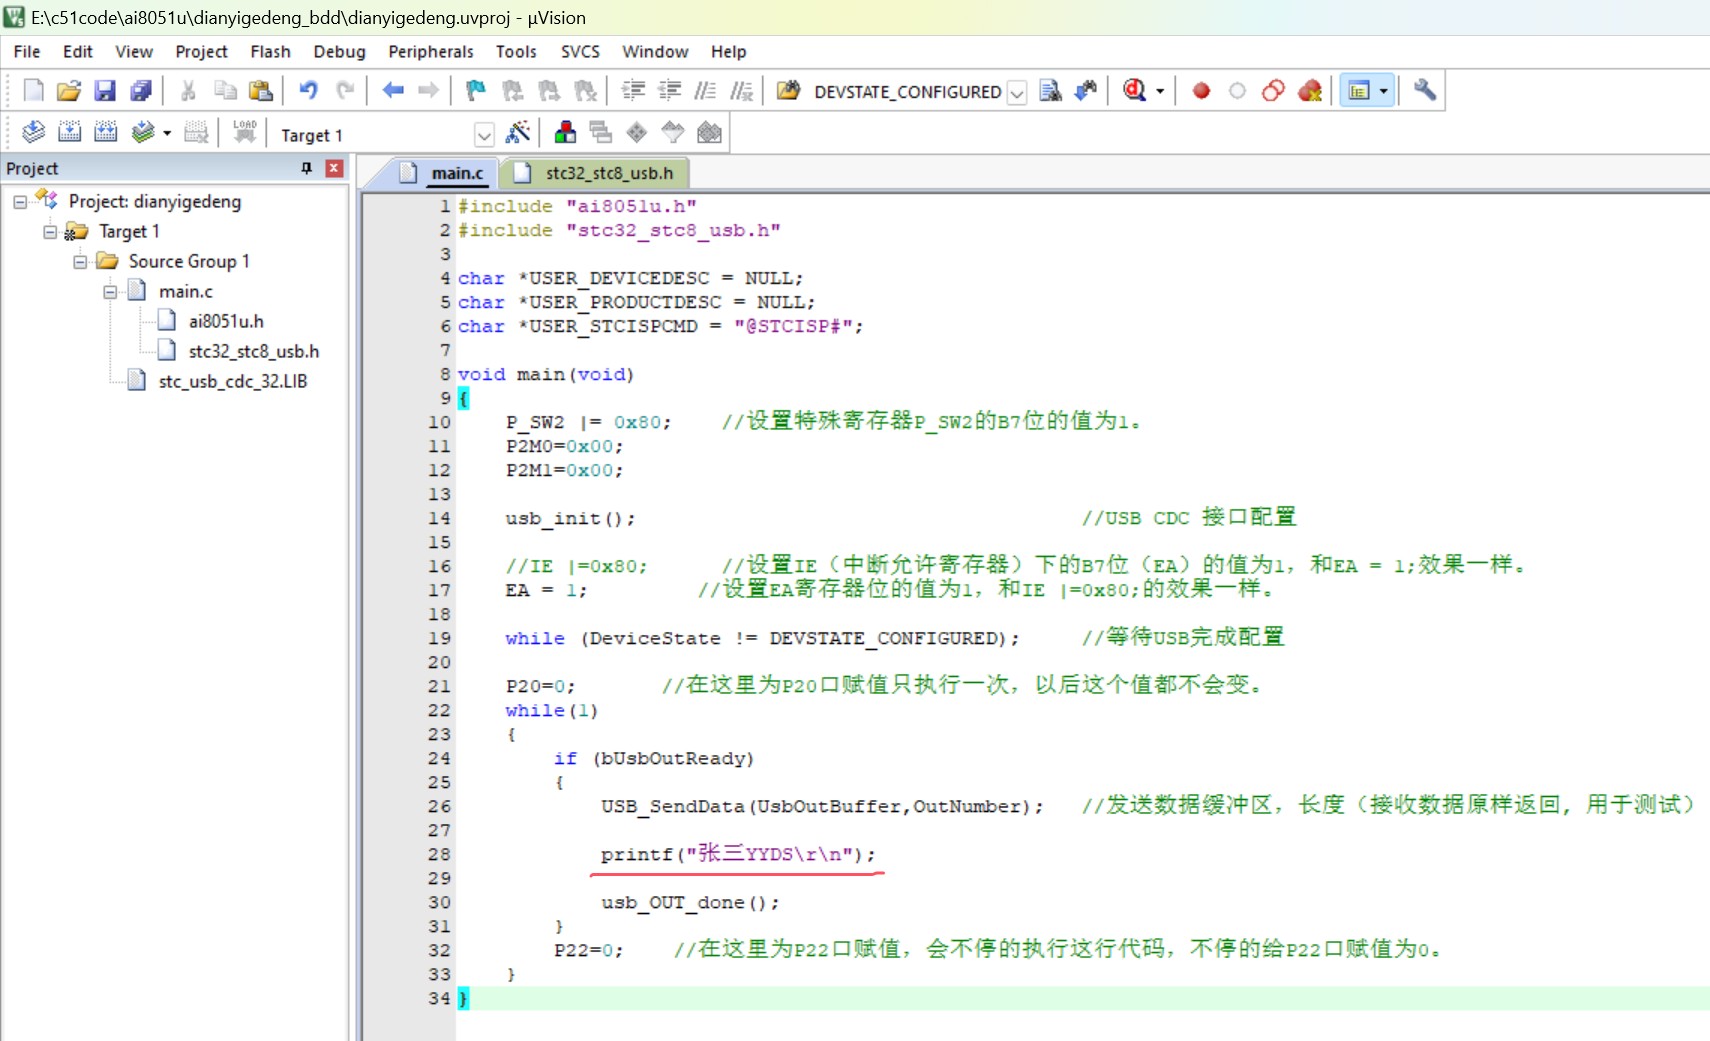Open the File menu
Viewport: 1710px width, 1041px height.
(27, 52)
